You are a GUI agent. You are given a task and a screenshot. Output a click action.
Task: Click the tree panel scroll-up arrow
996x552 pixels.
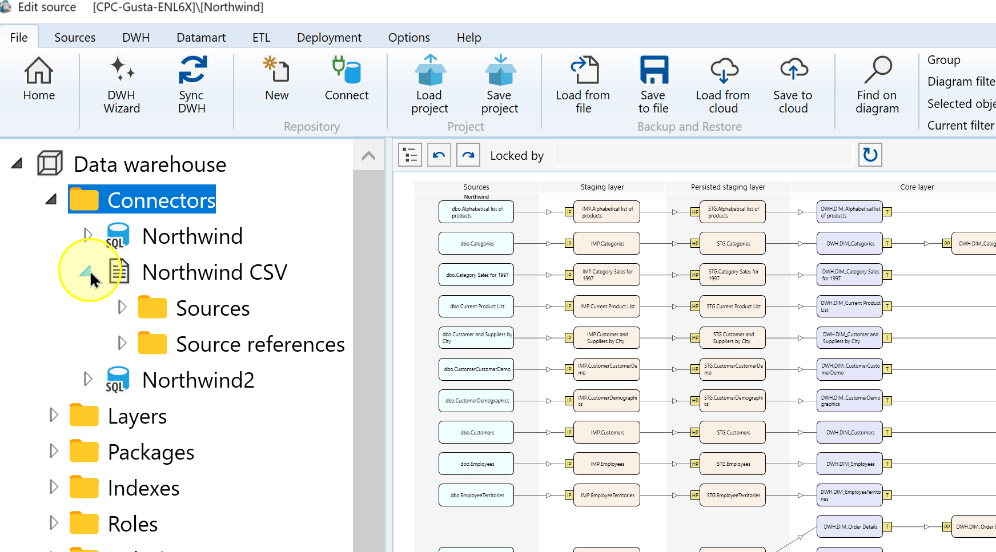click(x=368, y=156)
